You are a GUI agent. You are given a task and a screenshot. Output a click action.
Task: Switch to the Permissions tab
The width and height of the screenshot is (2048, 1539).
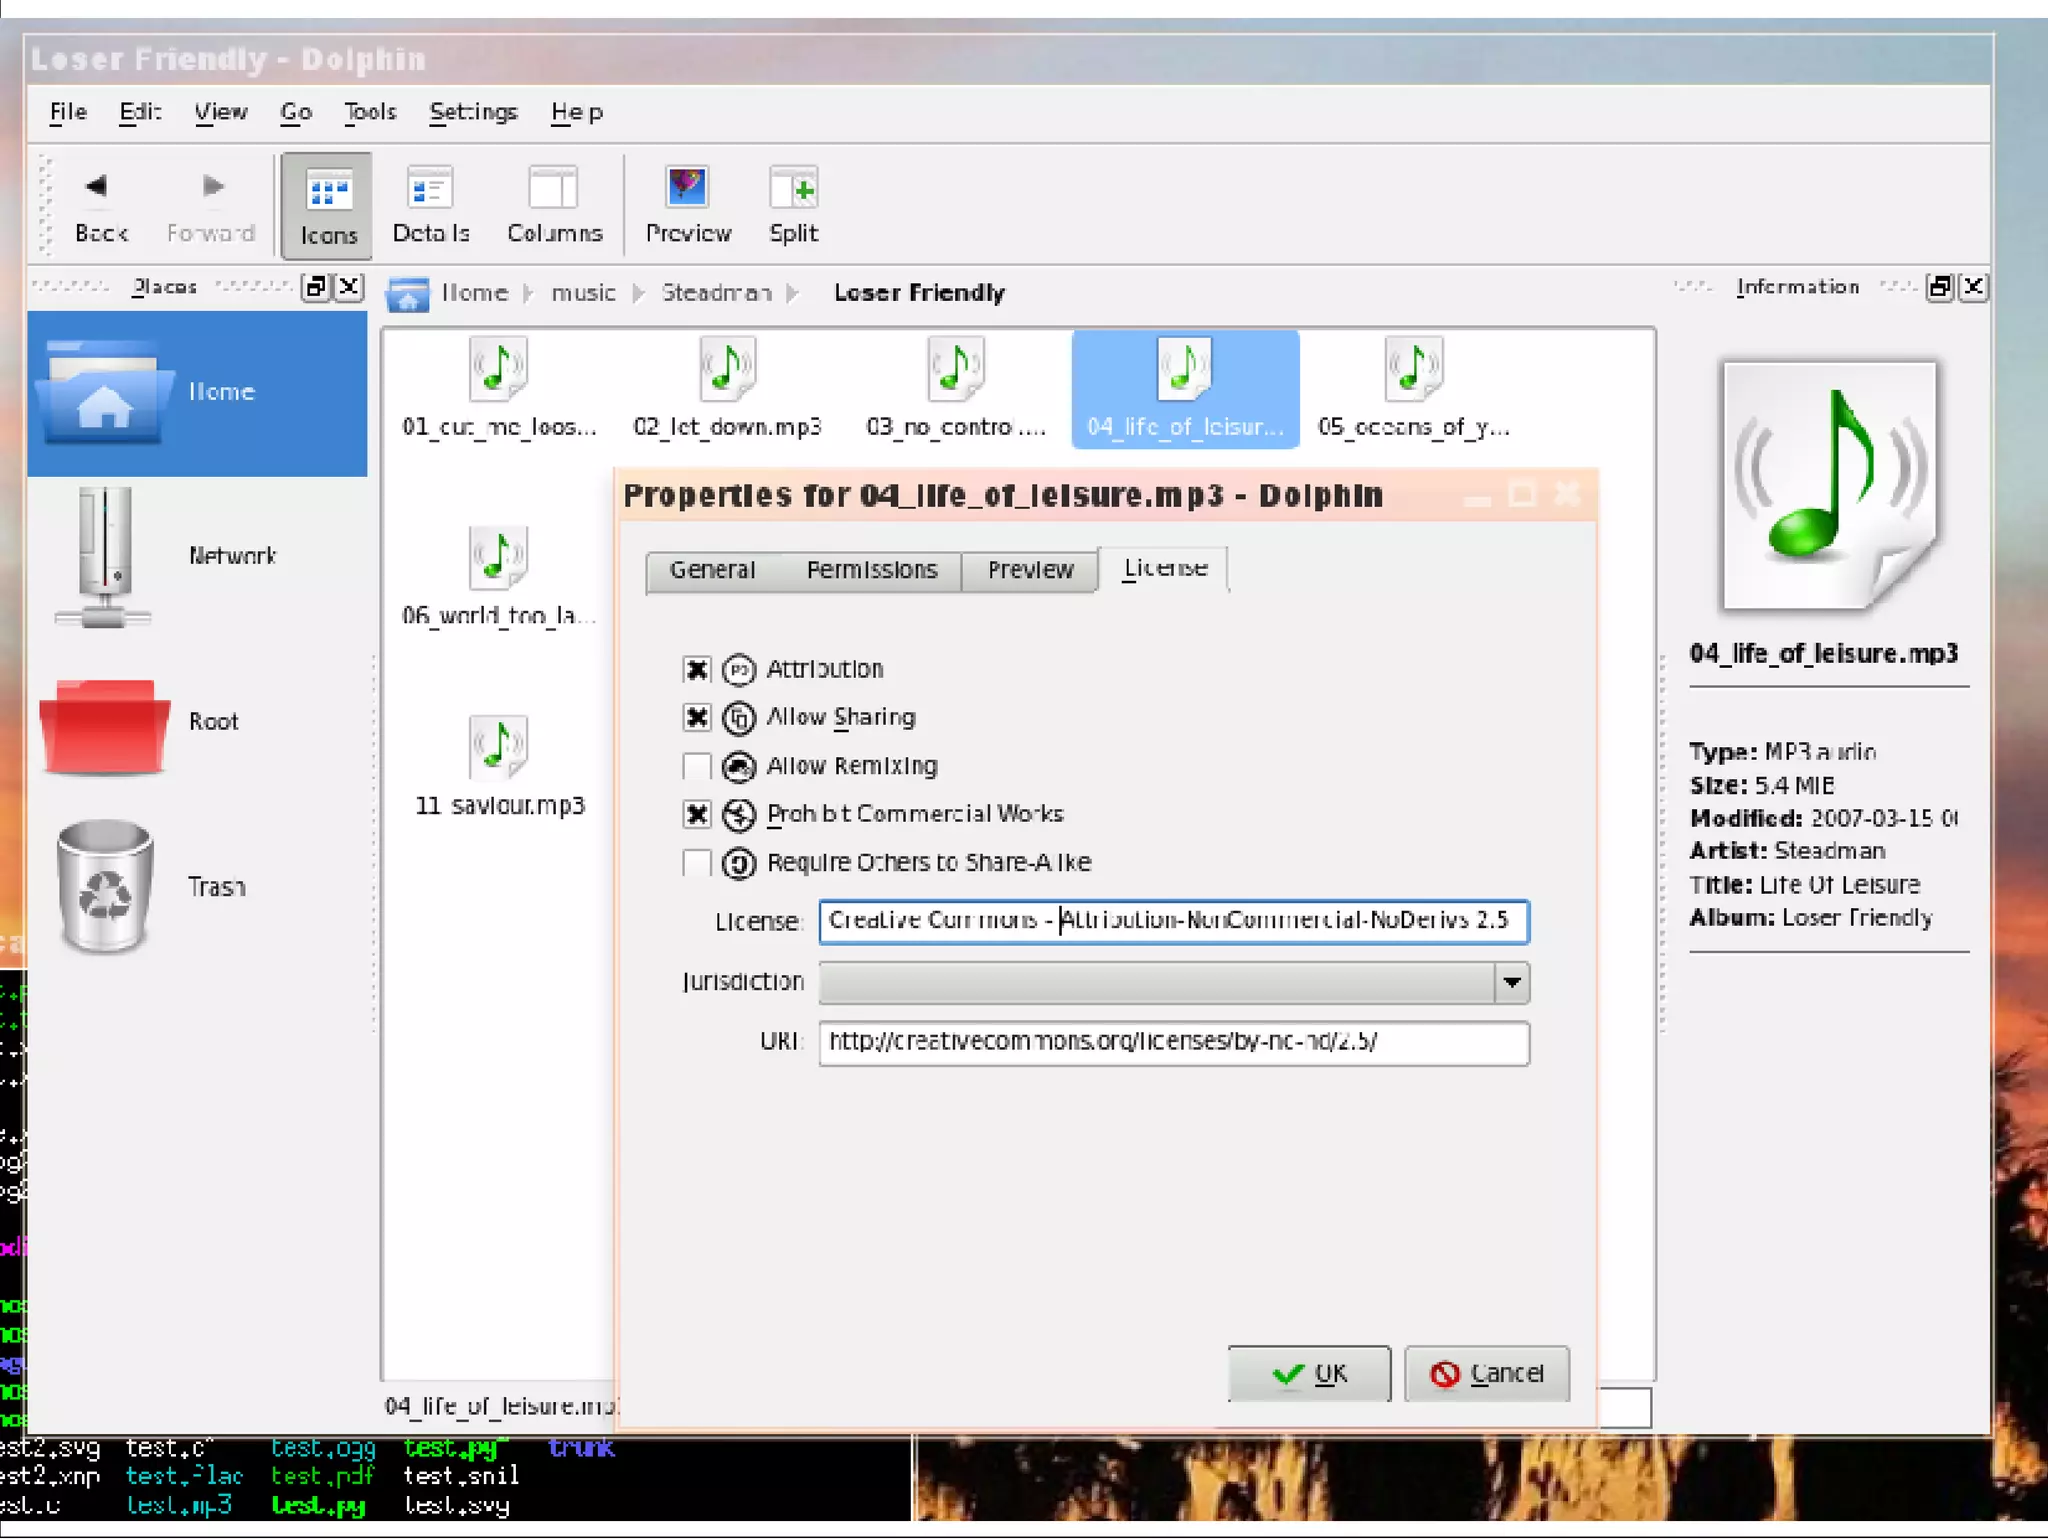coord(871,570)
